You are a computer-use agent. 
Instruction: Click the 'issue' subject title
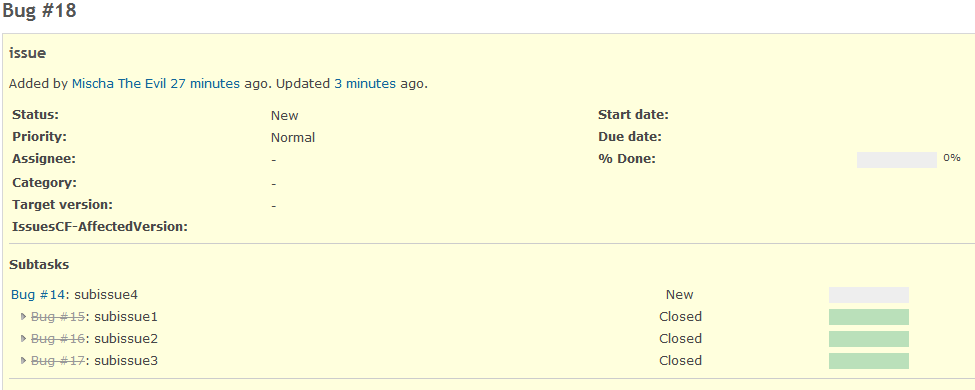(27, 53)
